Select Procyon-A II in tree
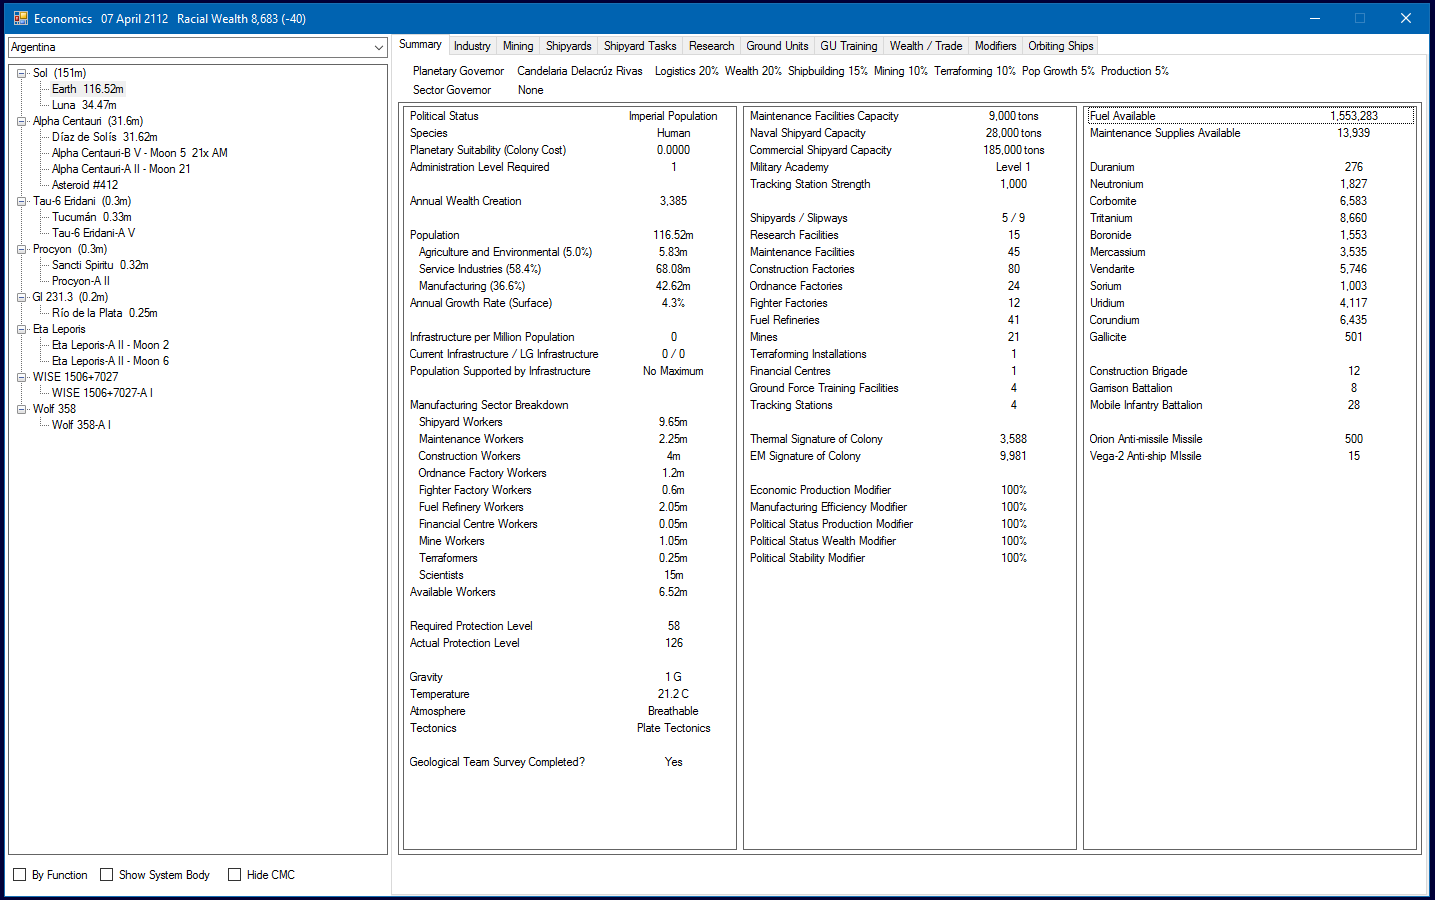 81,281
